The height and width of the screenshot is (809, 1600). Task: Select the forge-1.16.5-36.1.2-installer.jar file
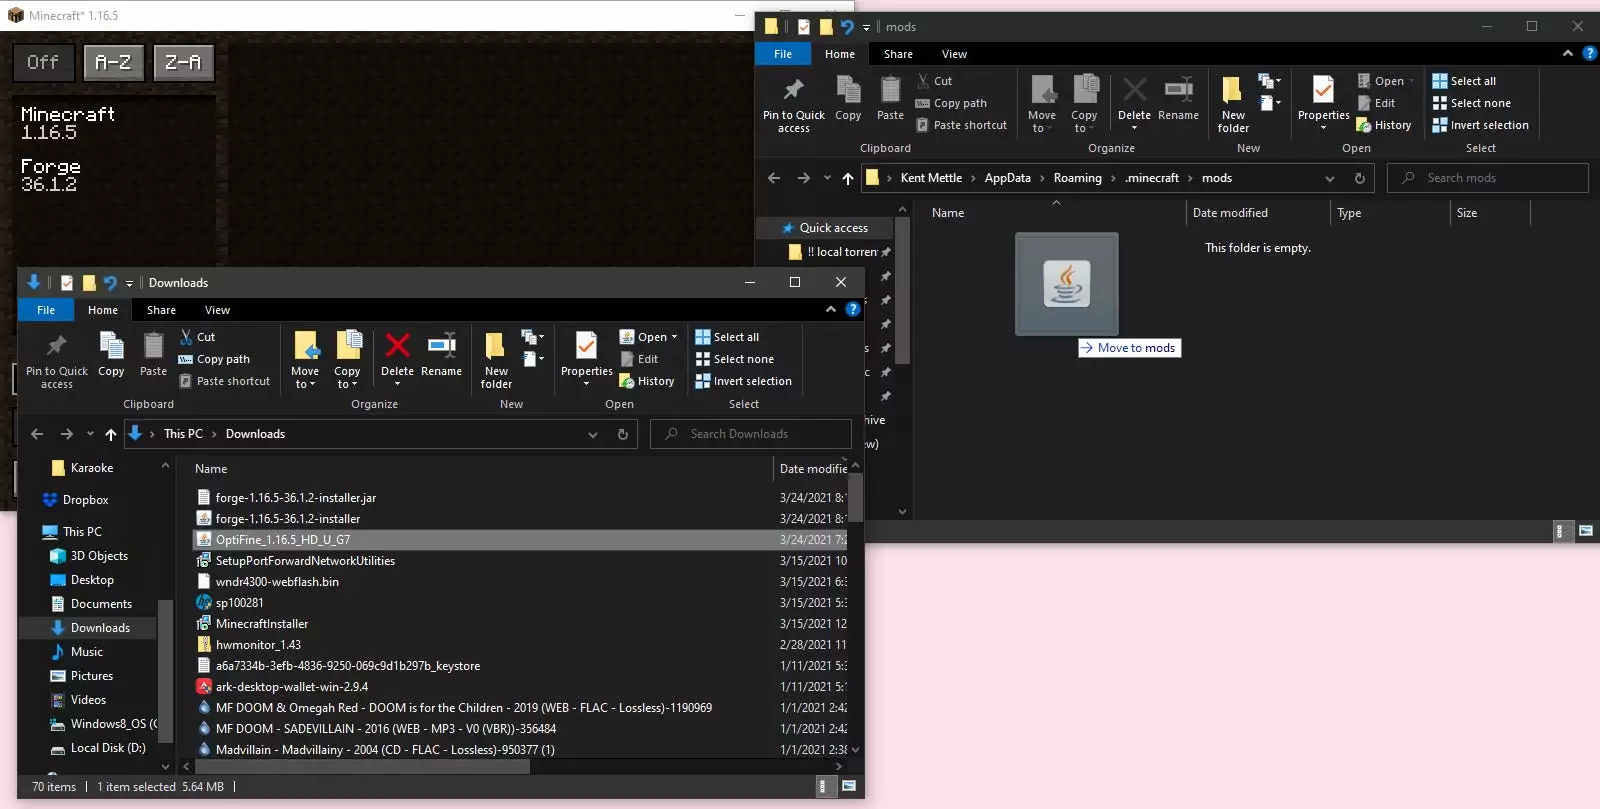295,497
